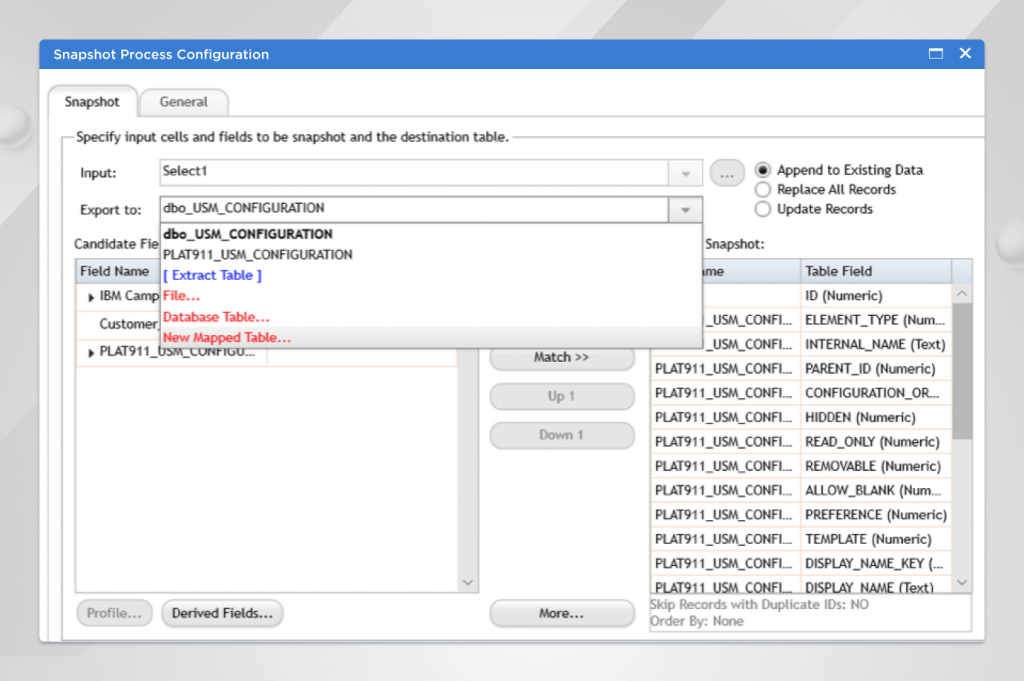The image size is (1024, 681).
Task: Expand the IBM Camp field group
Action: (x=89, y=296)
